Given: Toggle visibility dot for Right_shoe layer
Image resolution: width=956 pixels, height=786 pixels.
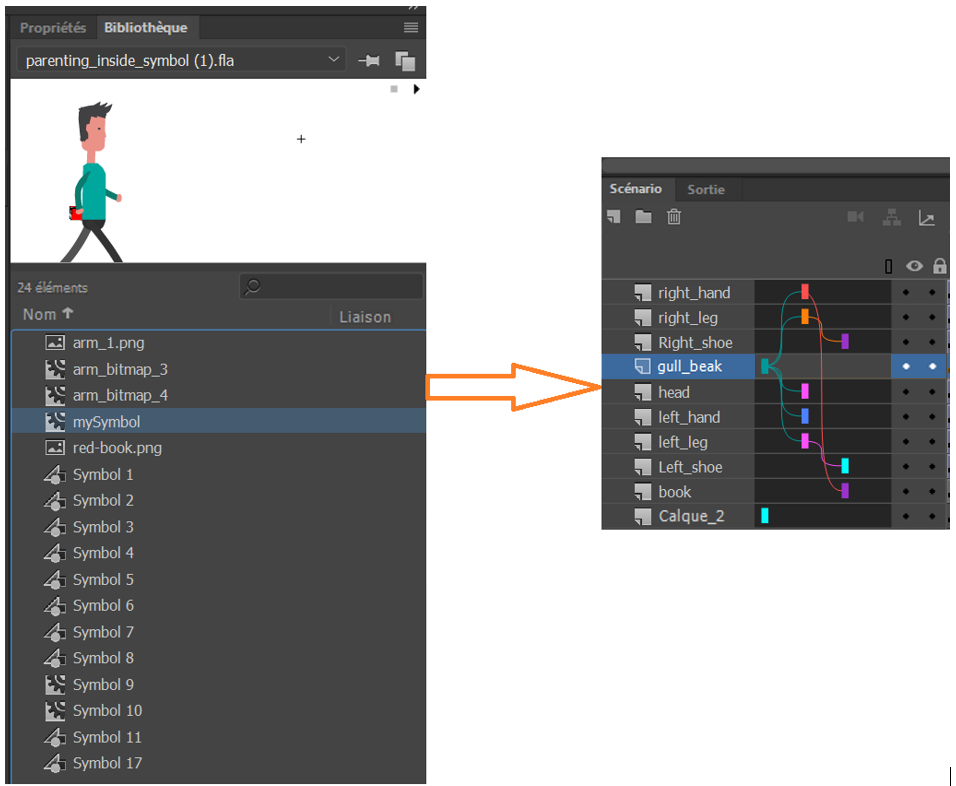Looking at the screenshot, I should pos(906,342).
